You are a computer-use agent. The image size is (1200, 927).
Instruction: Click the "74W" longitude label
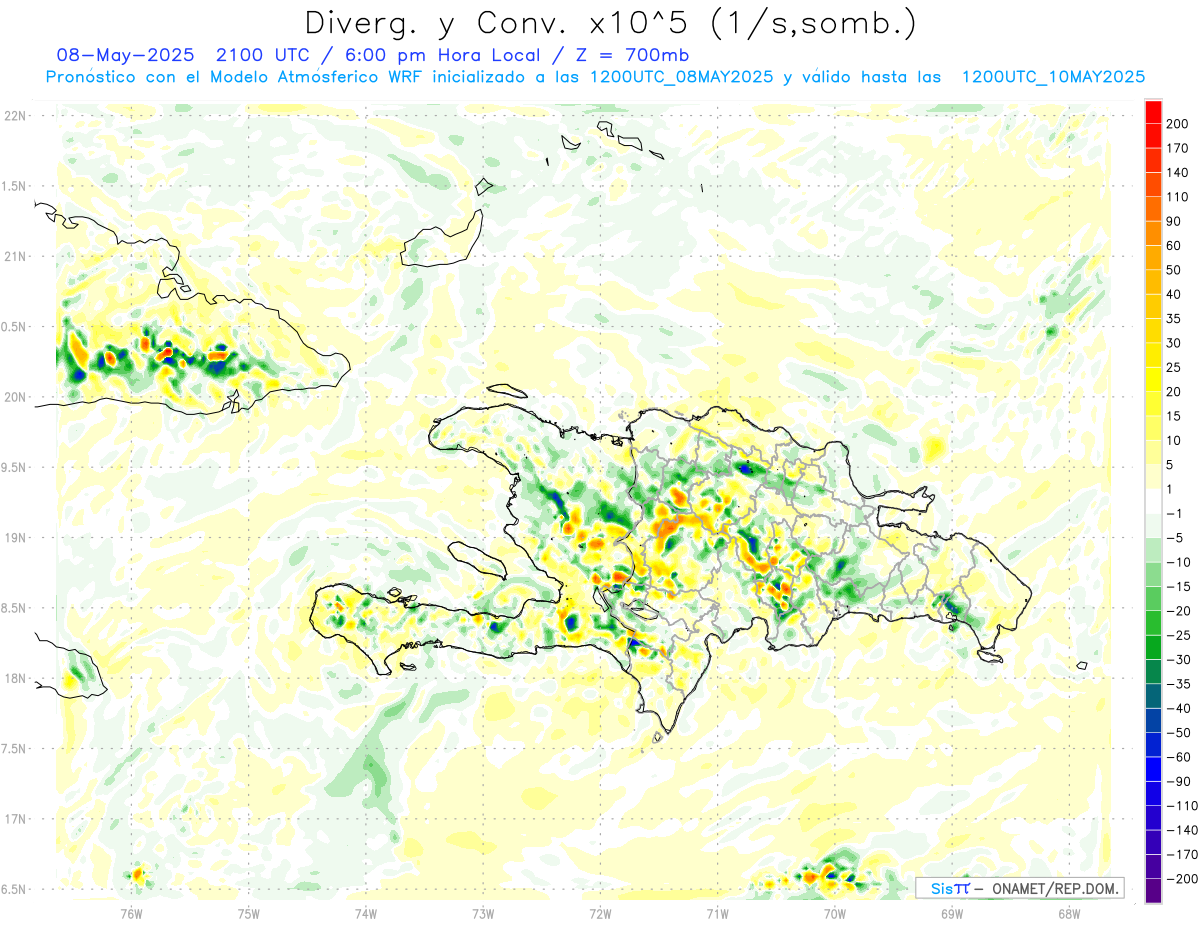[x=366, y=912]
